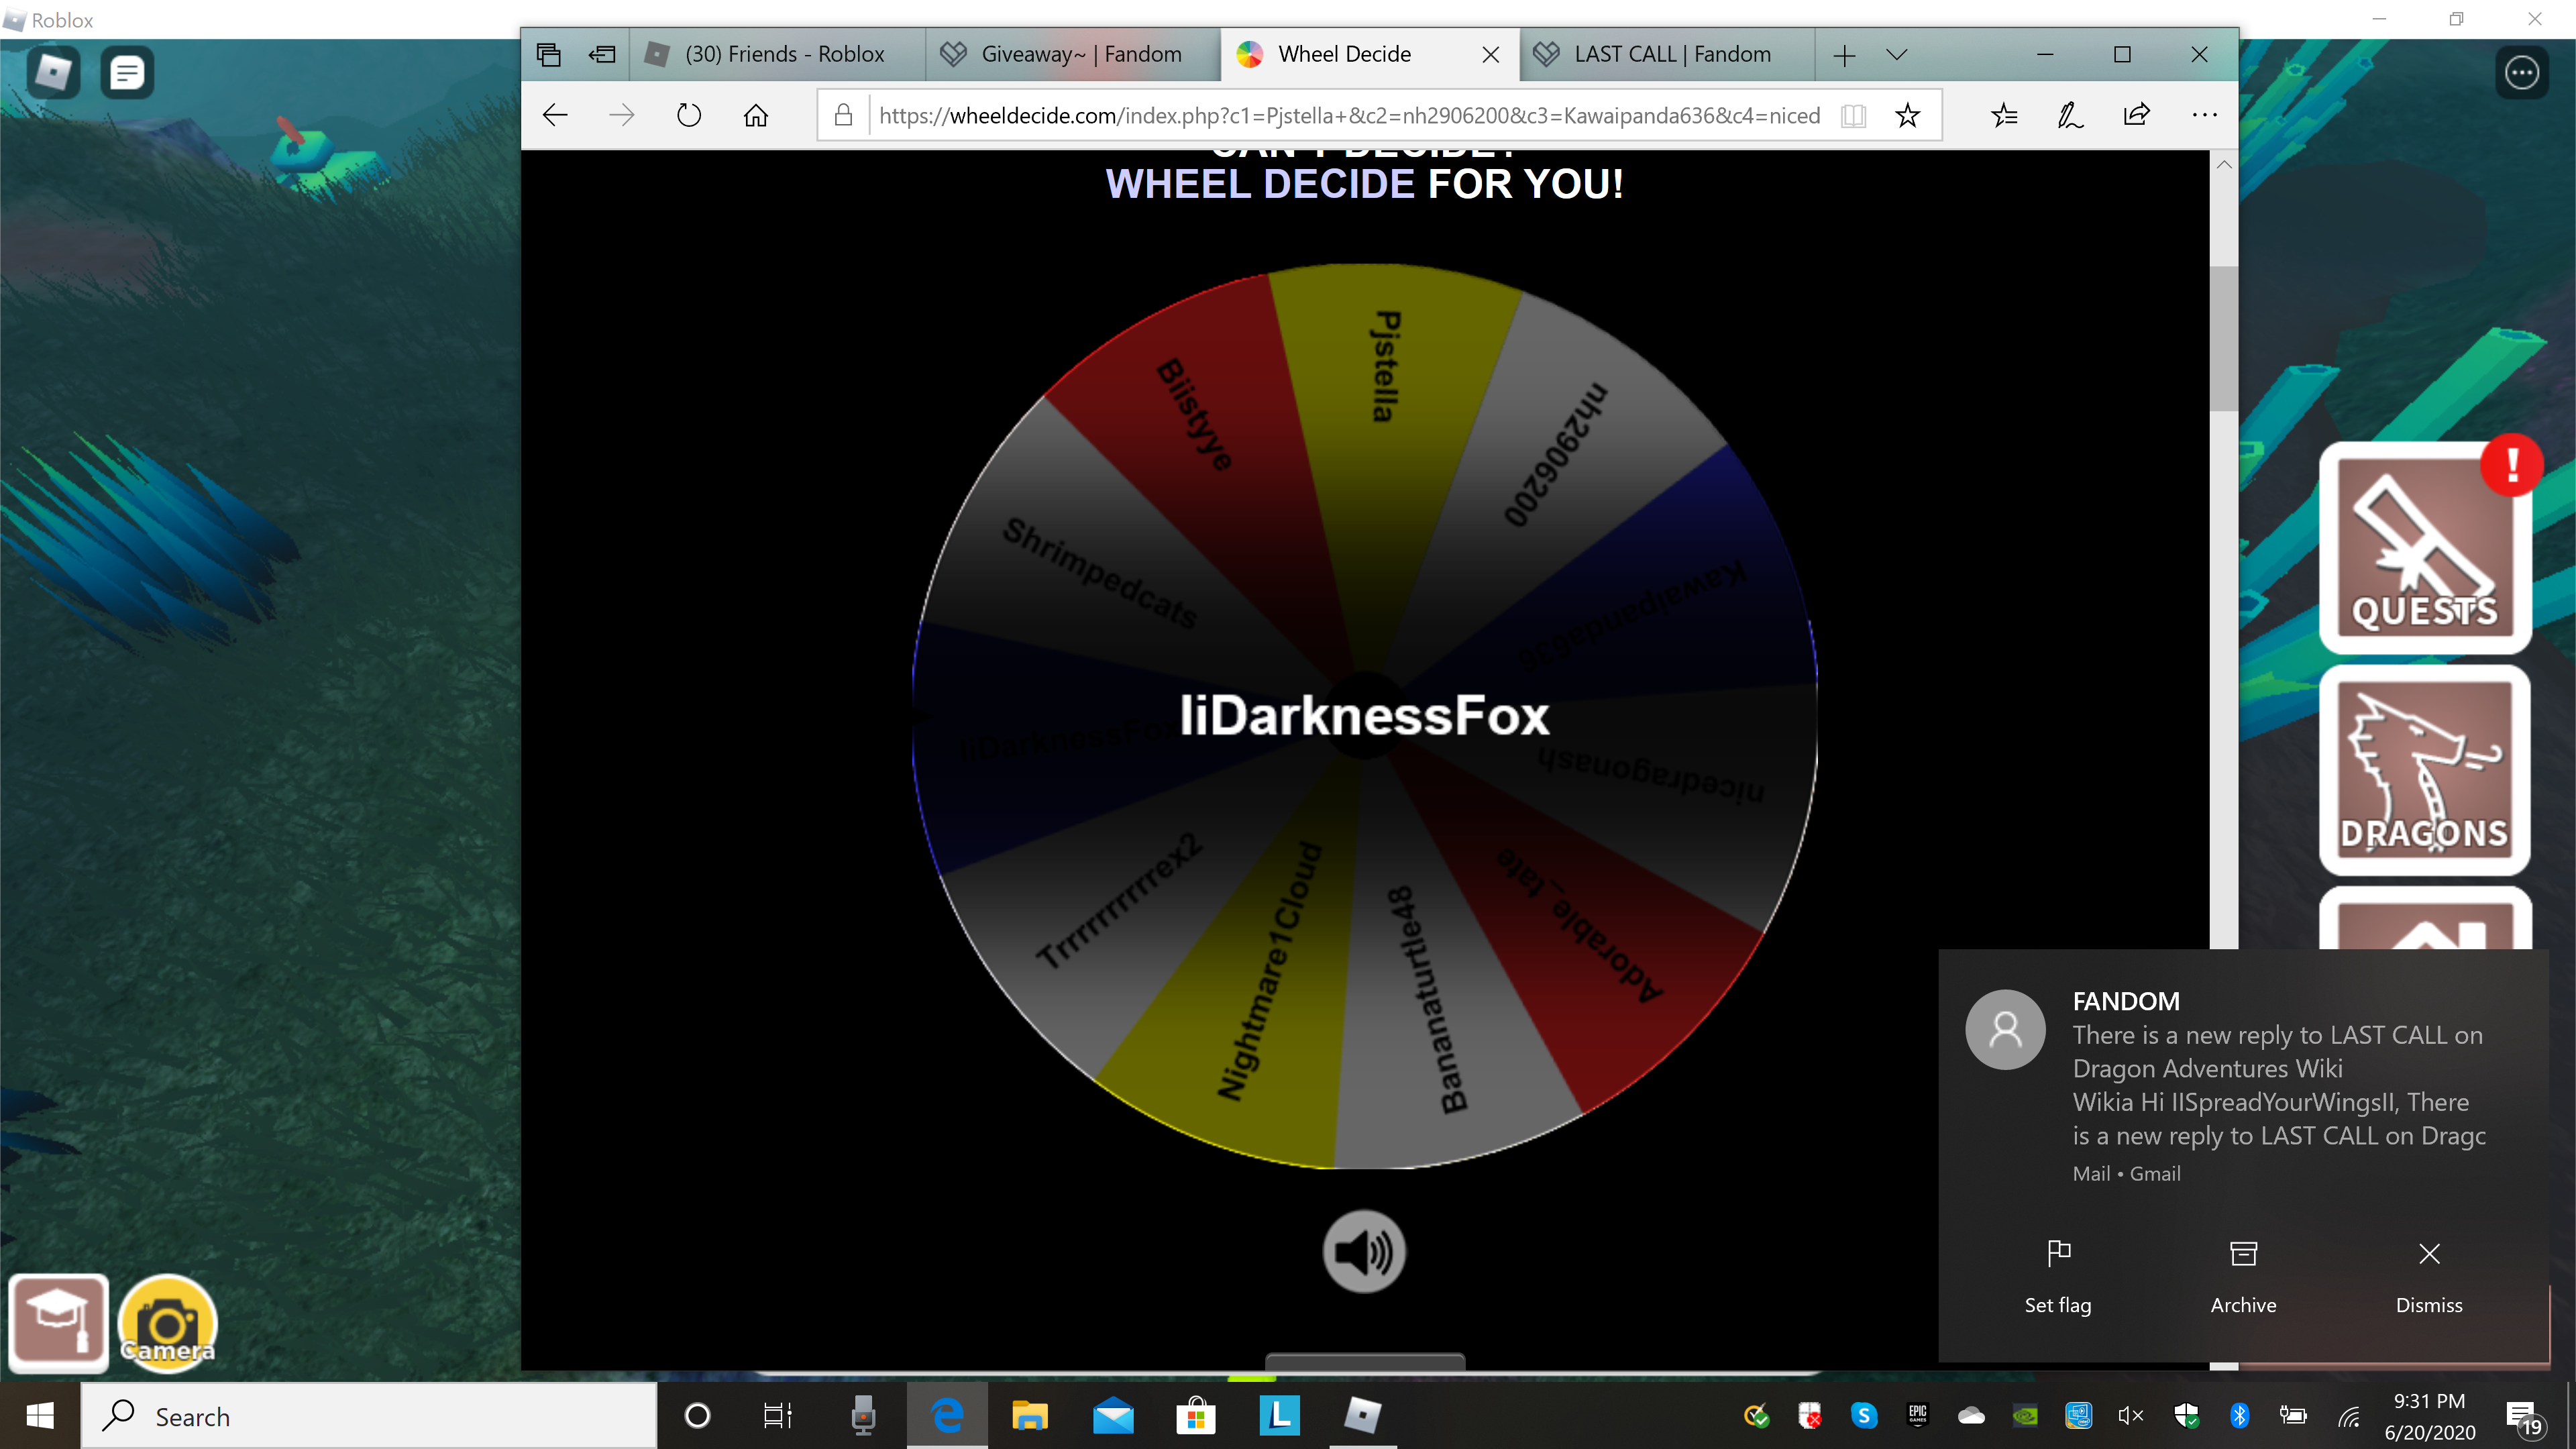2576x1449 pixels.
Task: Open browser Settings and more menu
Action: click(x=2204, y=115)
